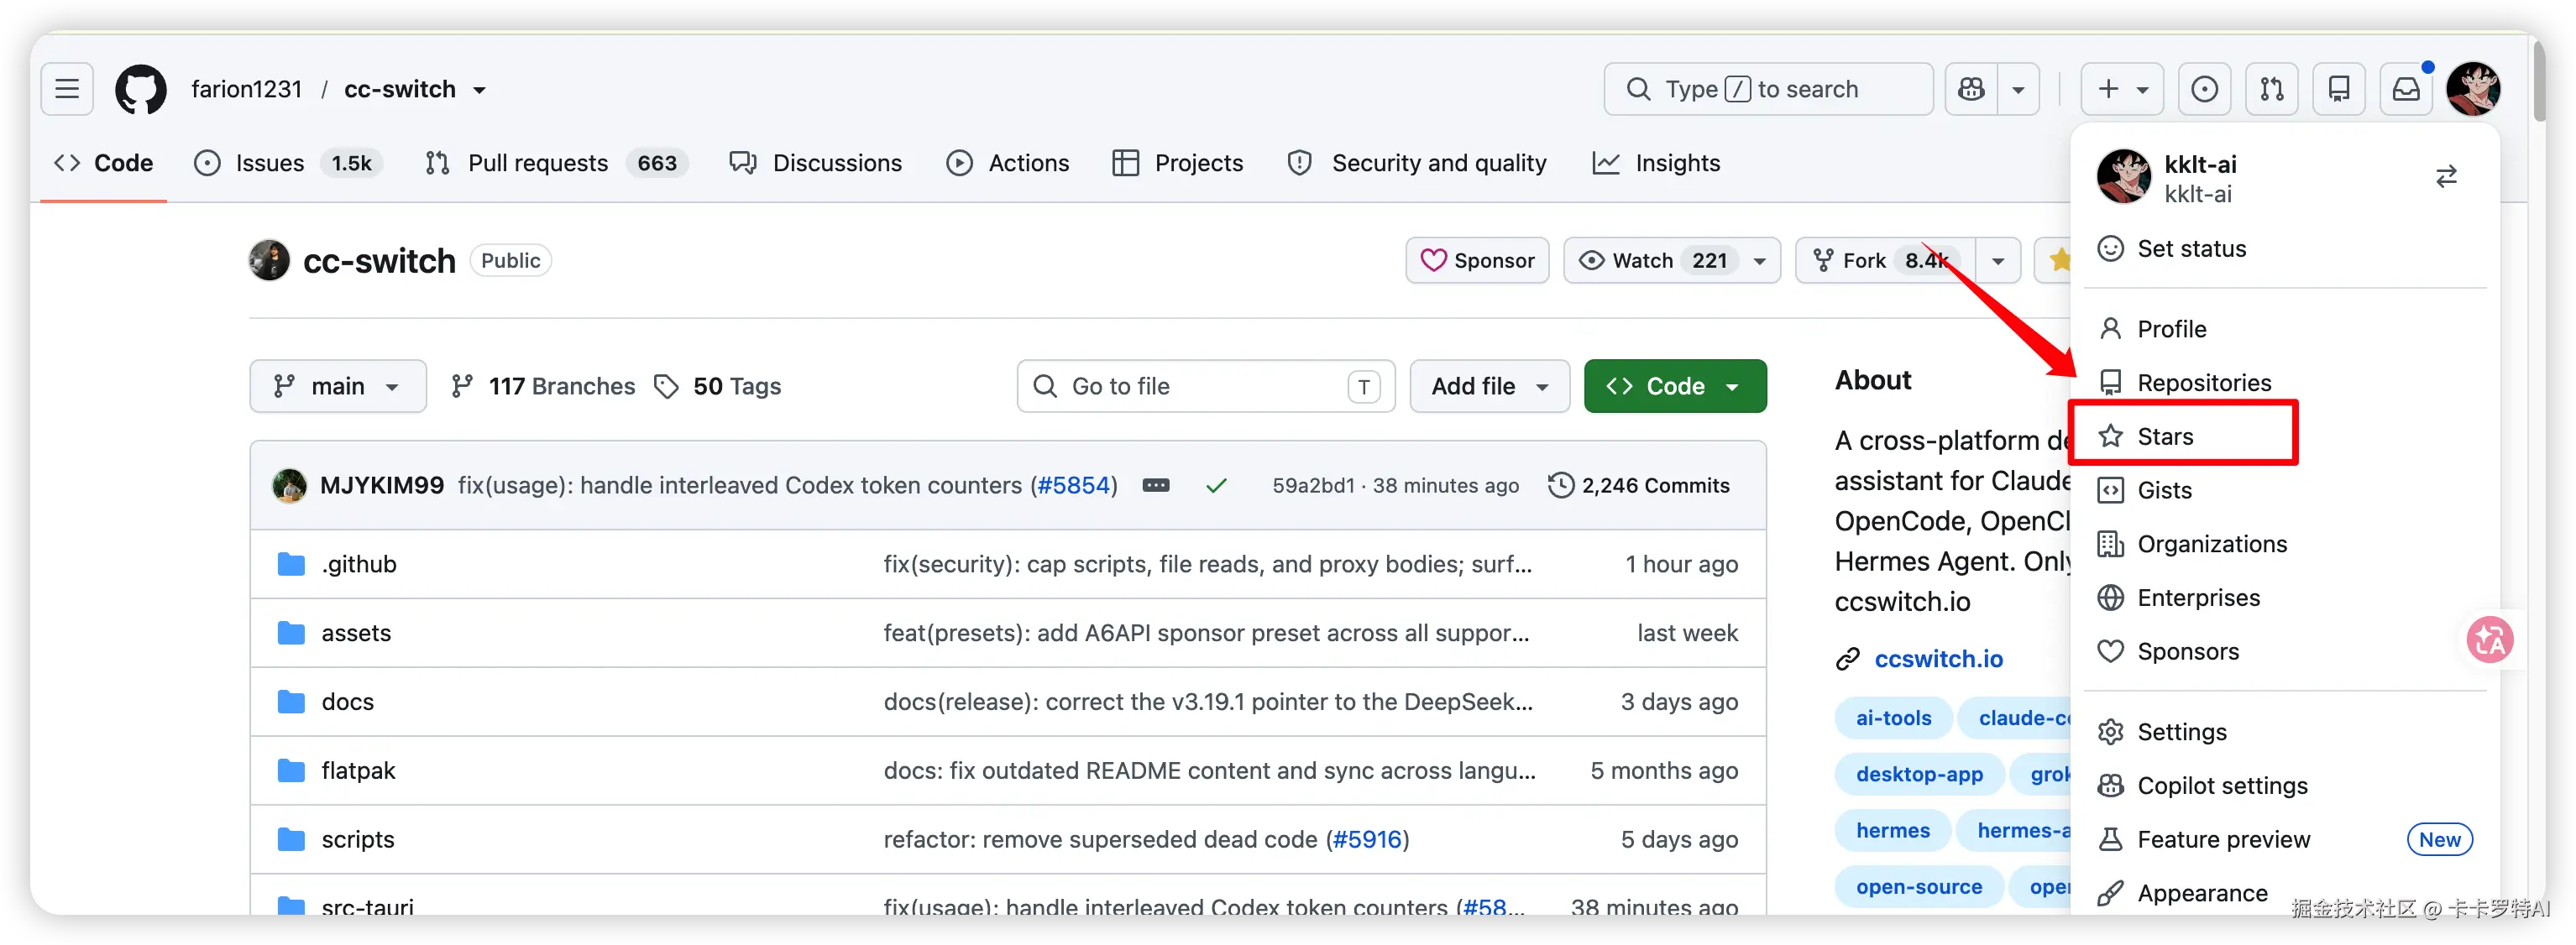Open the Security and quality tab
Image resolution: width=2576 pixels, height=945 pixels.
[1417, 163]
